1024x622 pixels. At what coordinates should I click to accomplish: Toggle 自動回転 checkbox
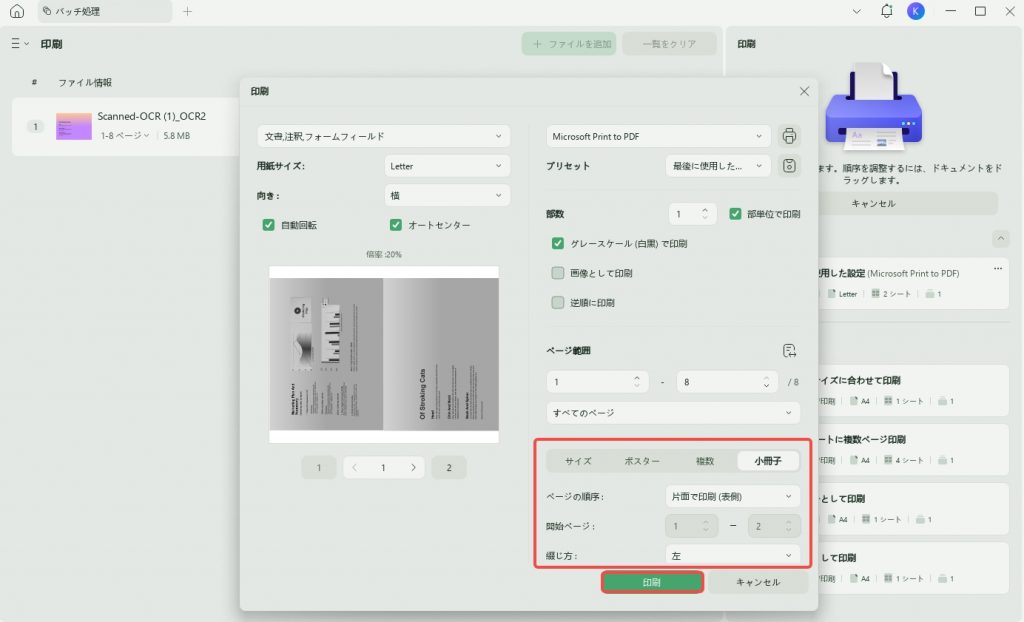pos(268,225)
